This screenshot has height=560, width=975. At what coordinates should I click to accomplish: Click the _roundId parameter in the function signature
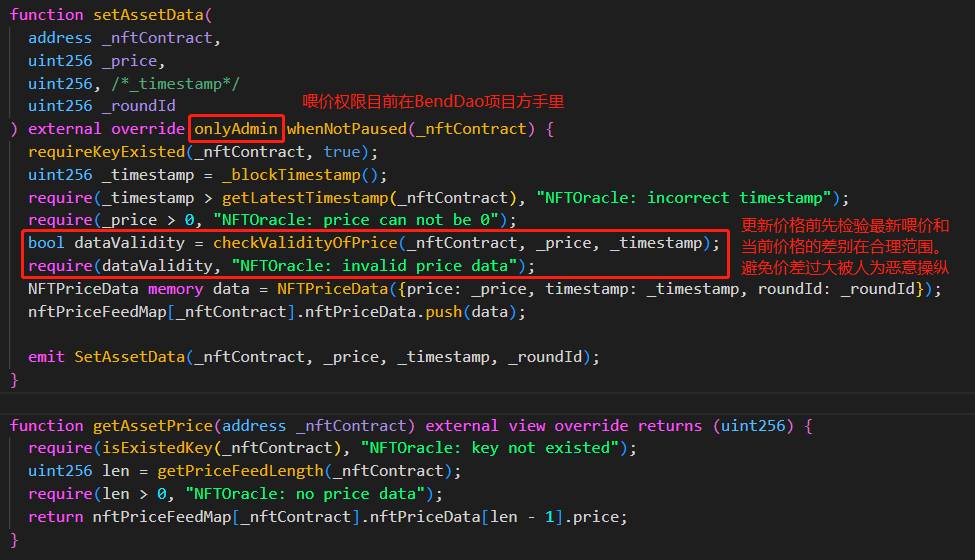139,106
